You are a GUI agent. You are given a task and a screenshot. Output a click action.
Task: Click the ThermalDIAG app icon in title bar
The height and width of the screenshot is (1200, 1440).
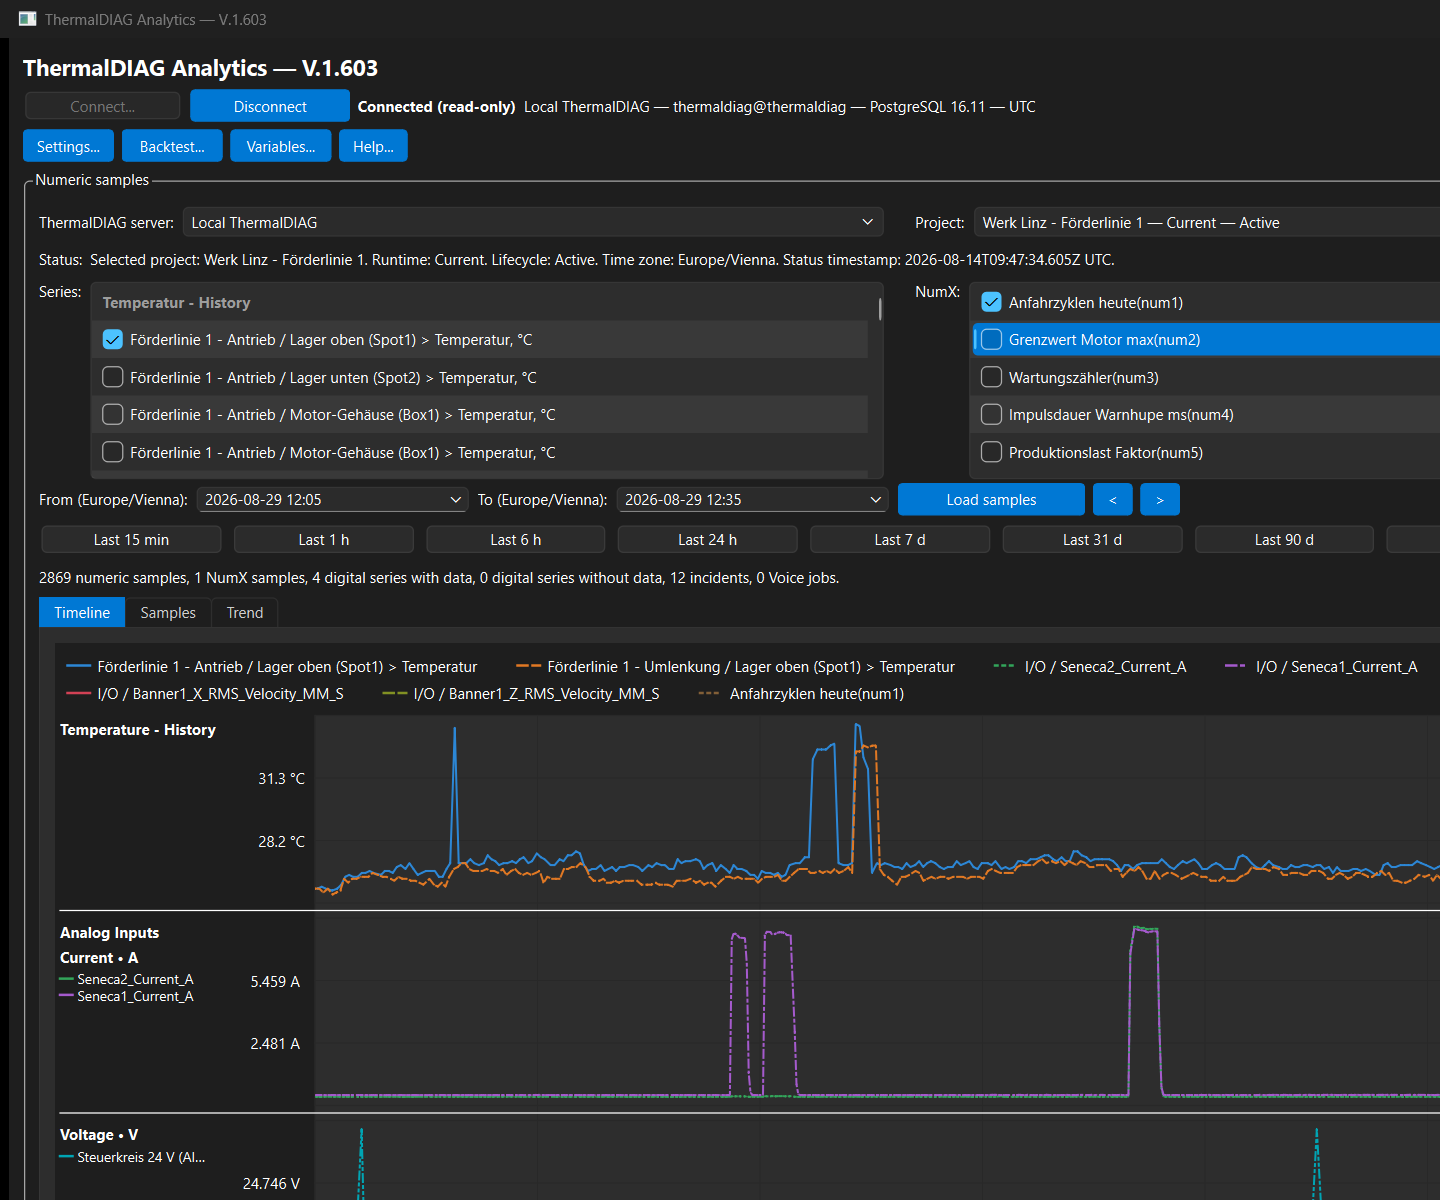[27, 19]
